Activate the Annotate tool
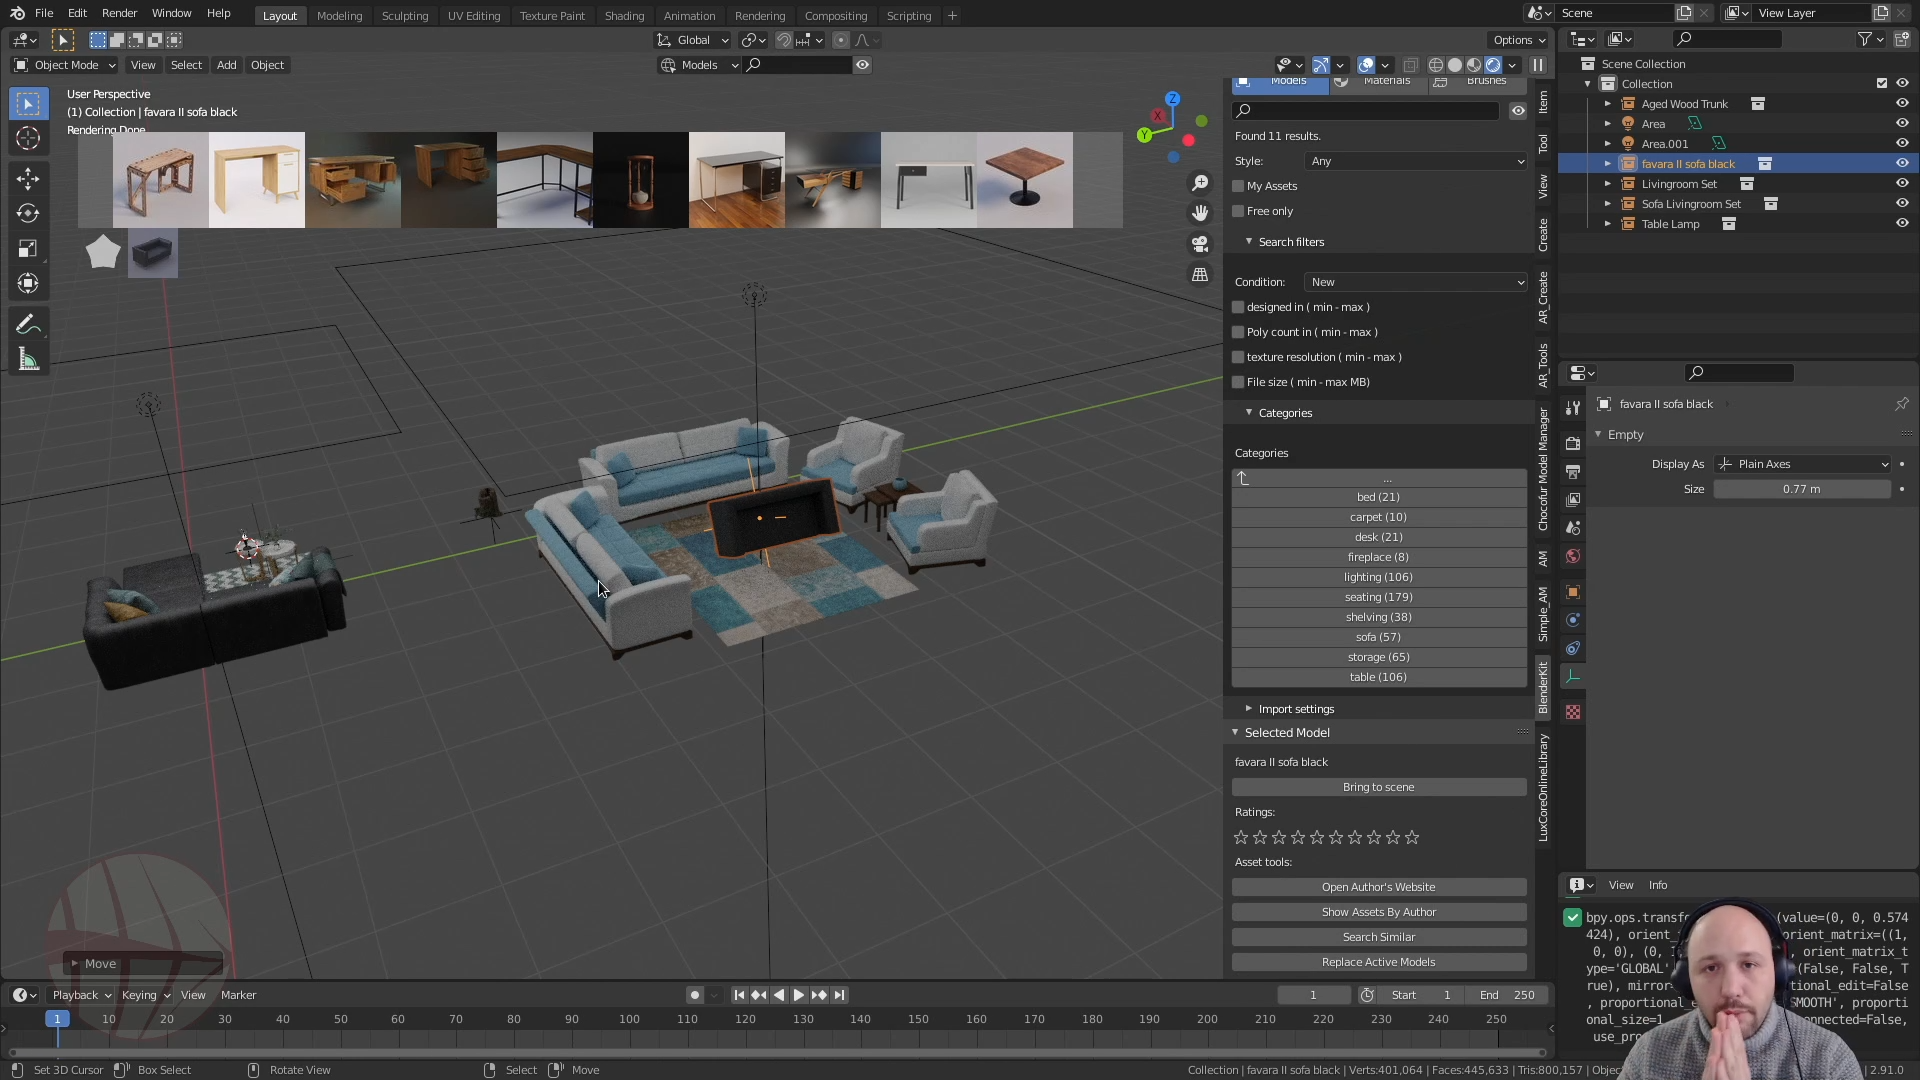 click(28, 325)
